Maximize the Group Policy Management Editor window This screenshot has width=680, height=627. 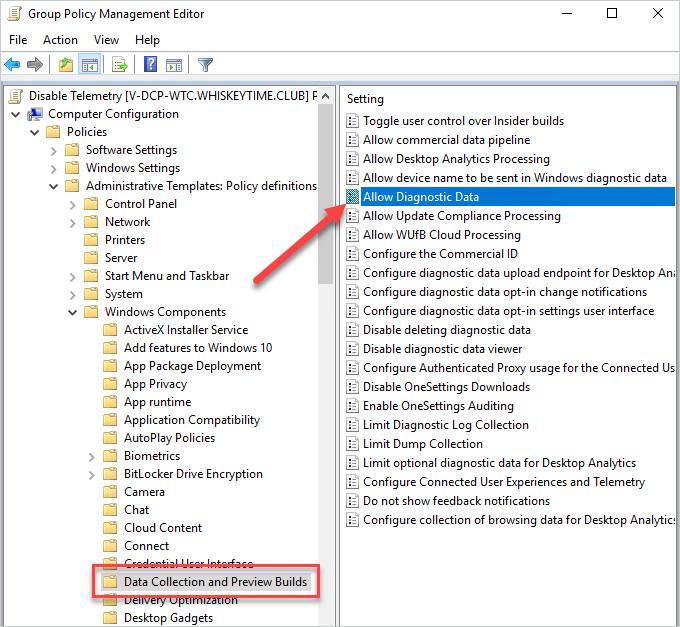612,13
